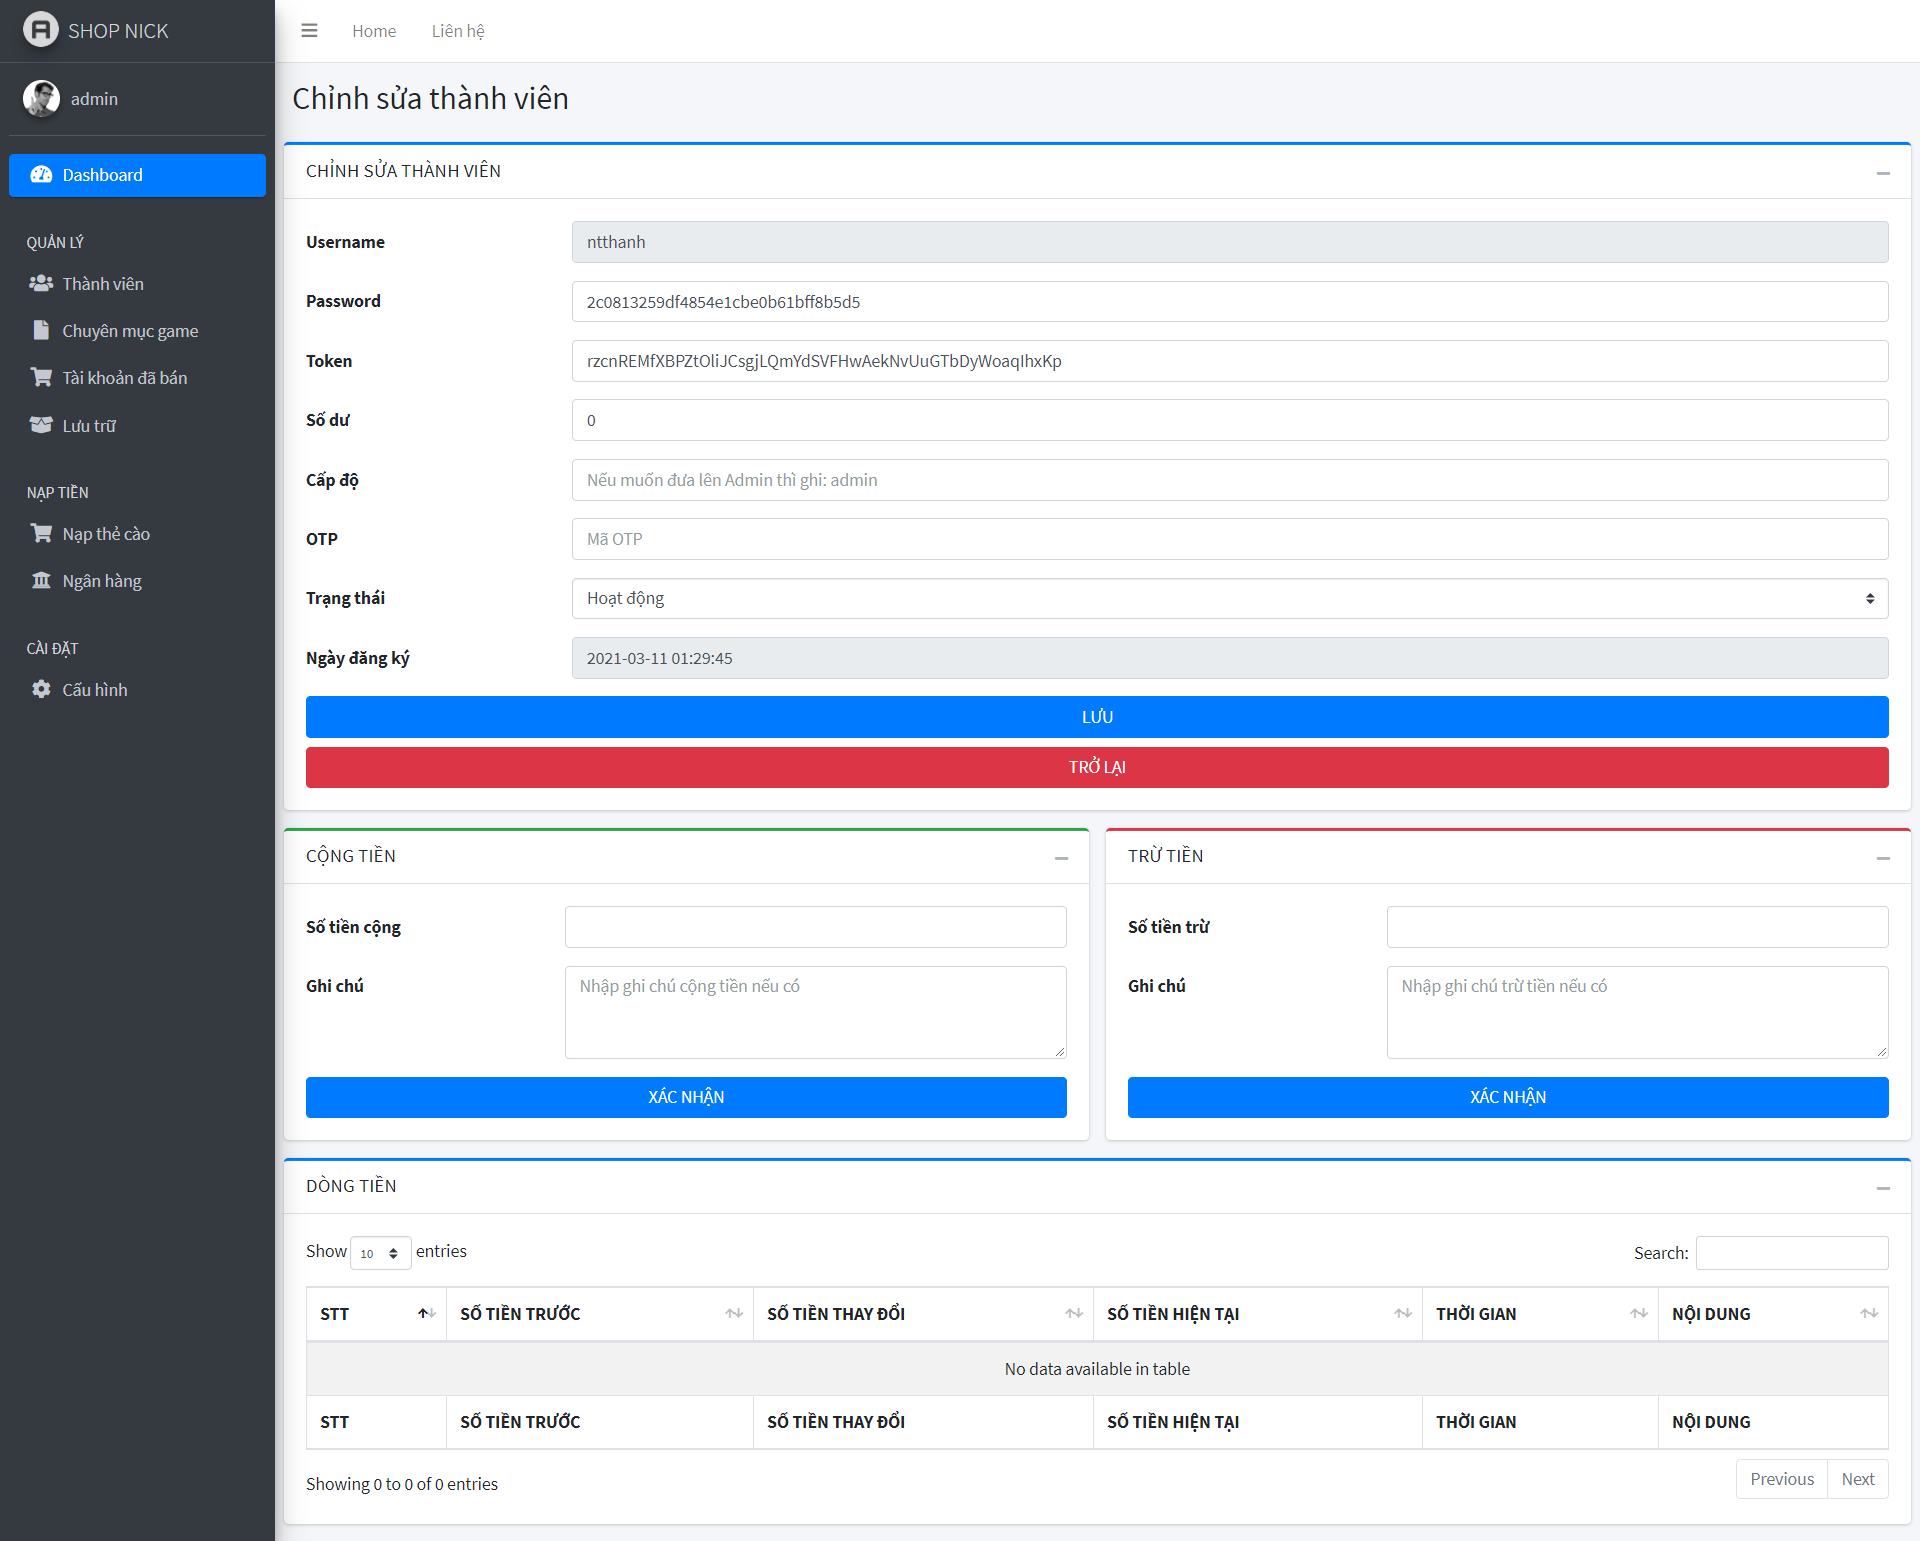Click the admin avatar picture
This screenshot has width=1920, height=1541.
point(41,99)
